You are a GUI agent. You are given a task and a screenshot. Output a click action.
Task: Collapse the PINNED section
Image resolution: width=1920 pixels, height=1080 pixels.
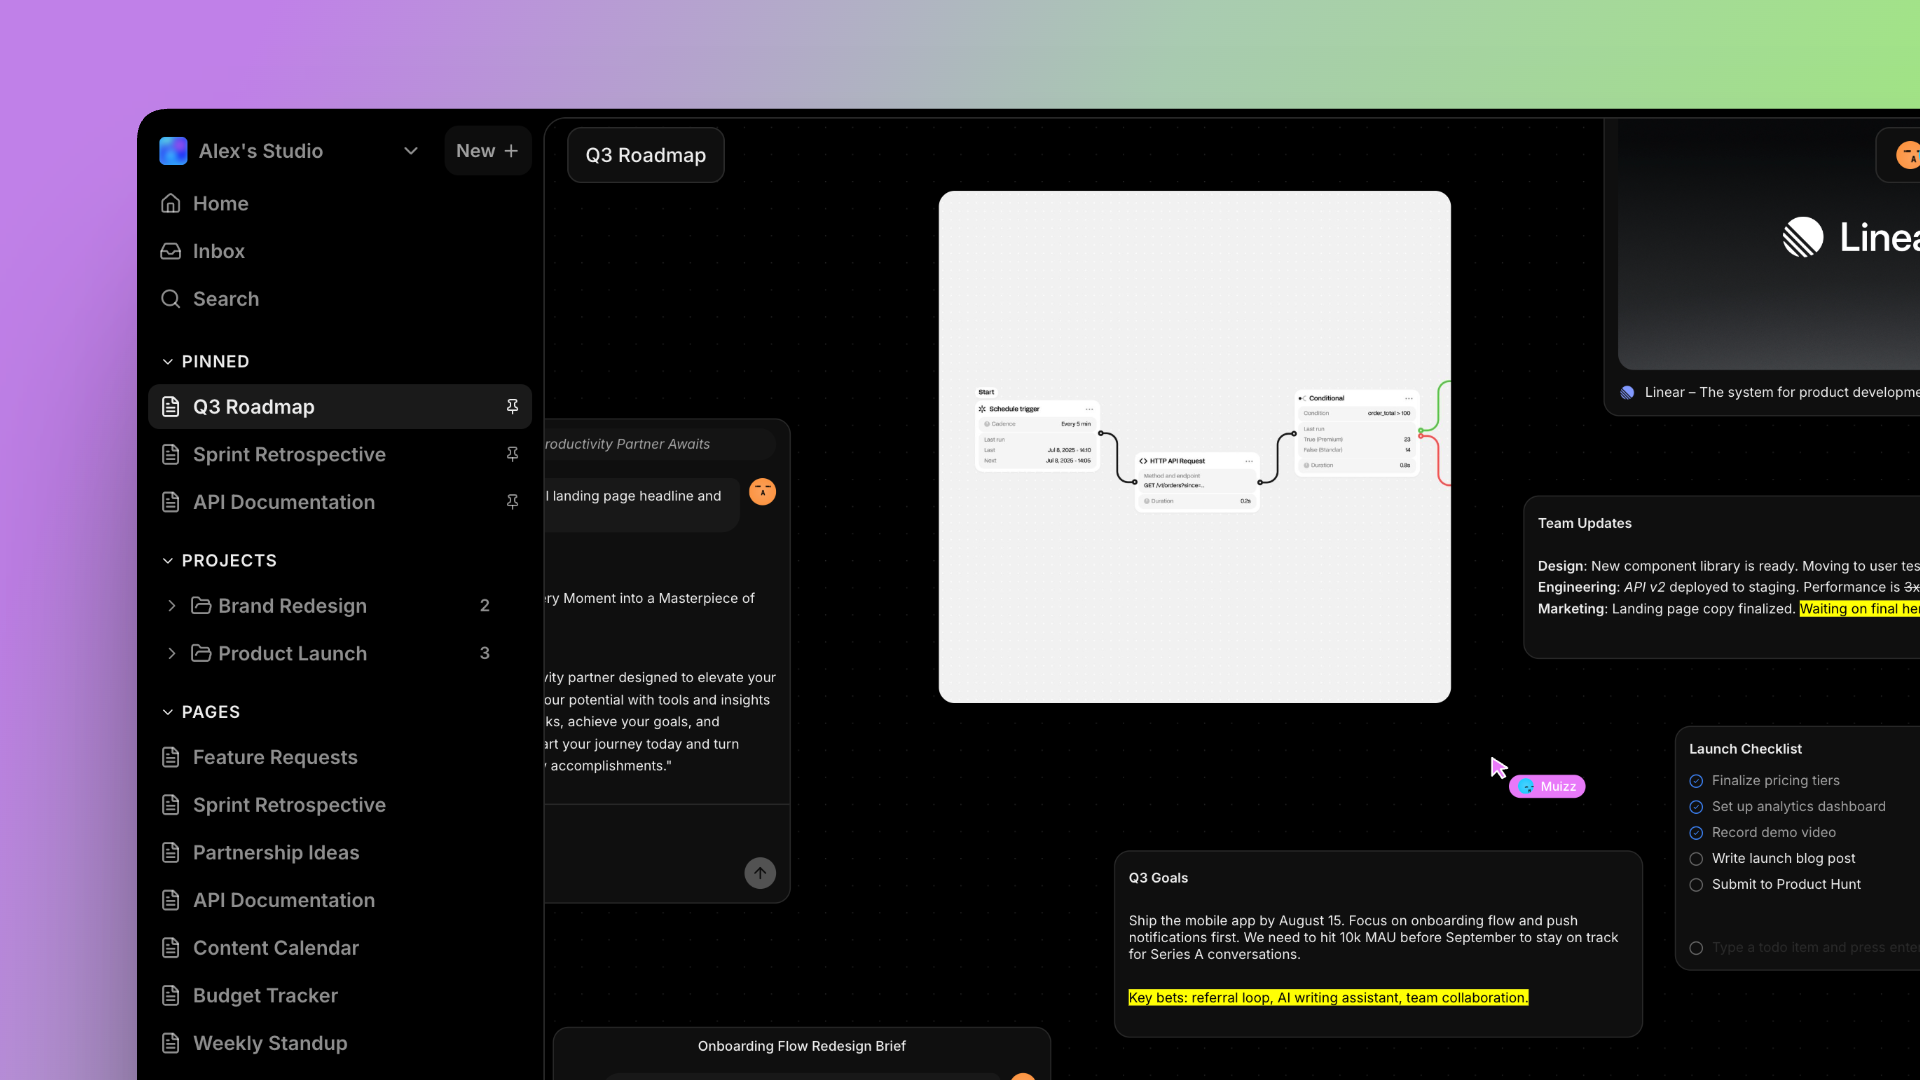166,361
